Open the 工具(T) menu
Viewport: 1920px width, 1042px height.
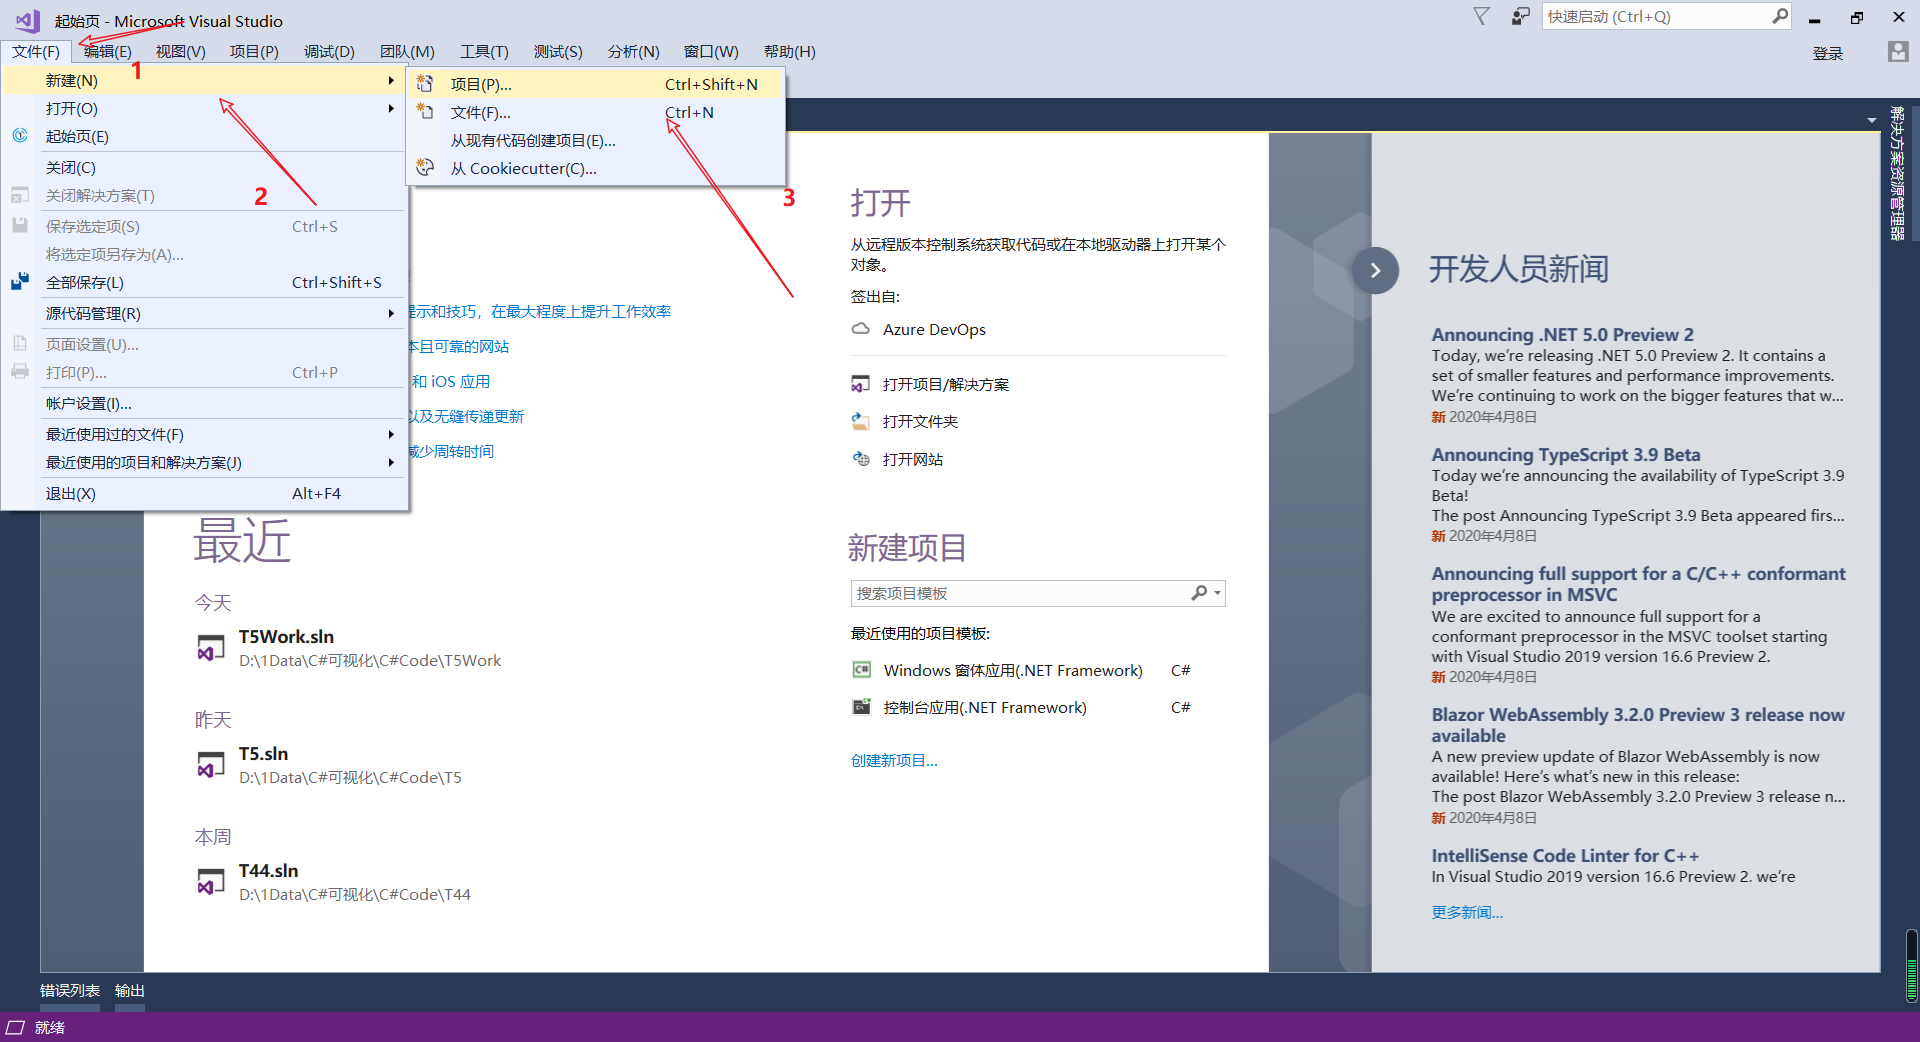point(484,51)
